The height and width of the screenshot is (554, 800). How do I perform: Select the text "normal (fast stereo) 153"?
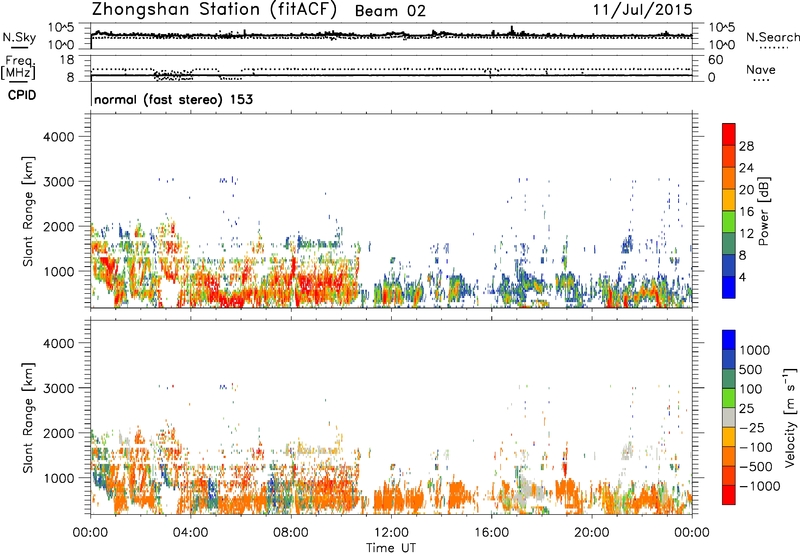tap(173, 99)
